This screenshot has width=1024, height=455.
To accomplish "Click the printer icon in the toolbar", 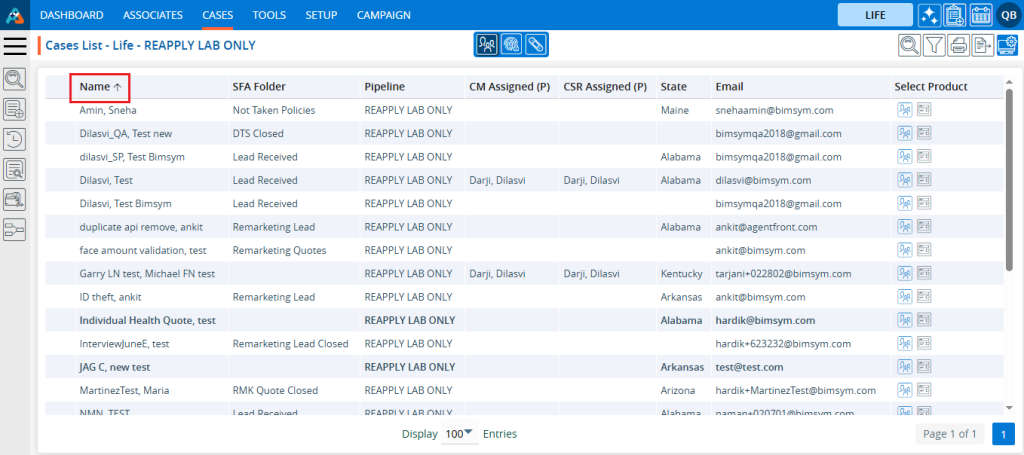I will [x=959, y=44].
